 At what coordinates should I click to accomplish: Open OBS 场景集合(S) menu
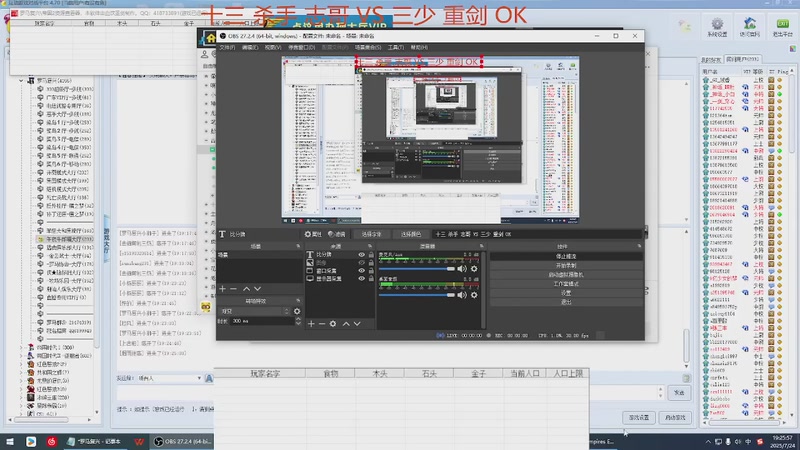point(368,47)
